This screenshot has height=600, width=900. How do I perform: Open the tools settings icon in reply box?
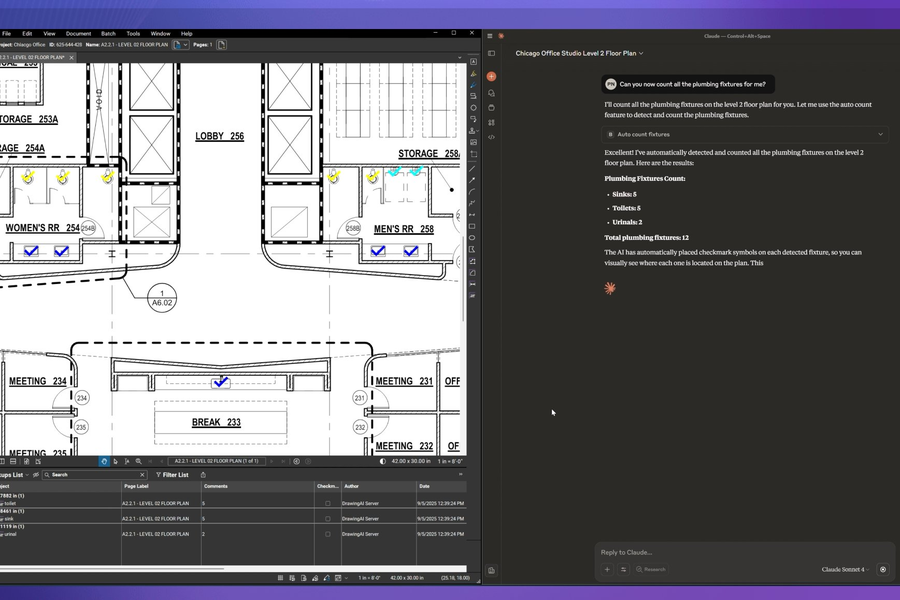point(623,570)
